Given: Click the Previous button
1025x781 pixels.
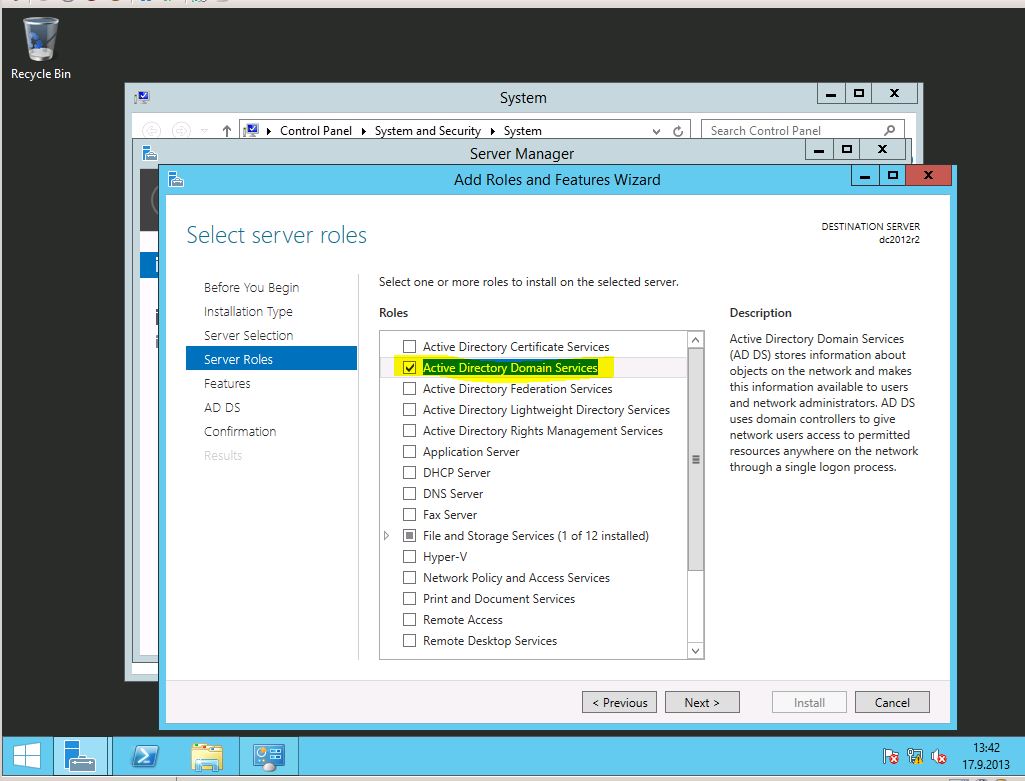Looking at the screenshot, I should pyautogui.click(x=619, y=703).
